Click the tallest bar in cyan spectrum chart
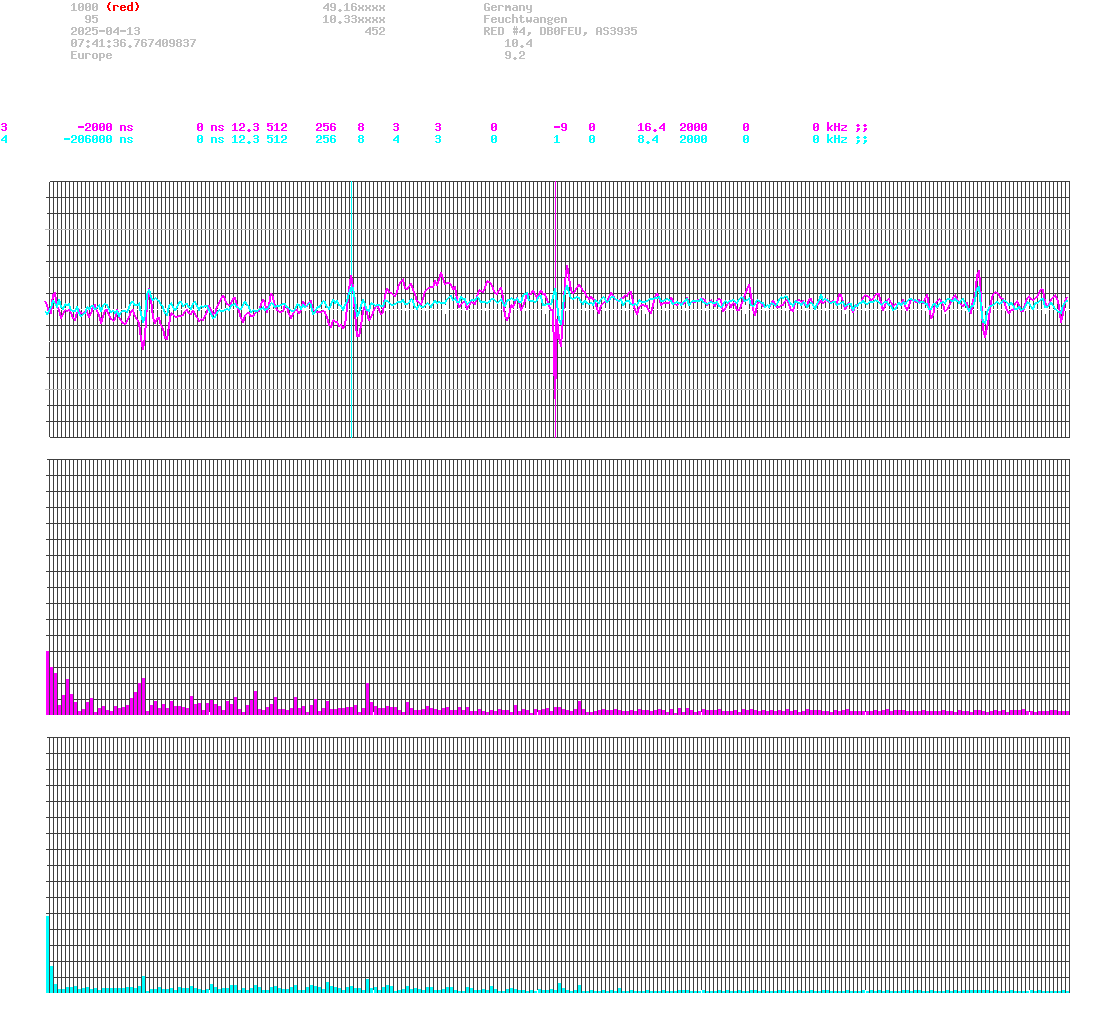1095x1015 pixels. (x=48, y=954)
